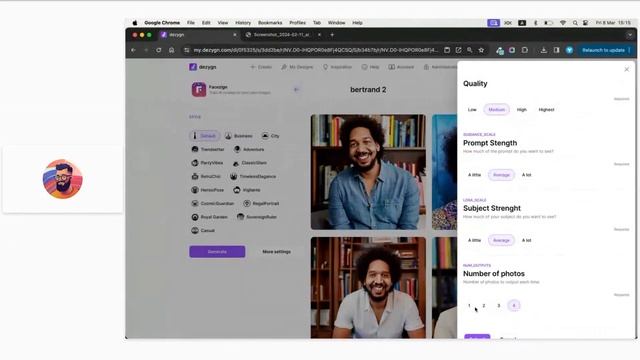Close the Screenshot_2024 browser tab
Screen dimensions: 640x360
(x=319, y=35)
